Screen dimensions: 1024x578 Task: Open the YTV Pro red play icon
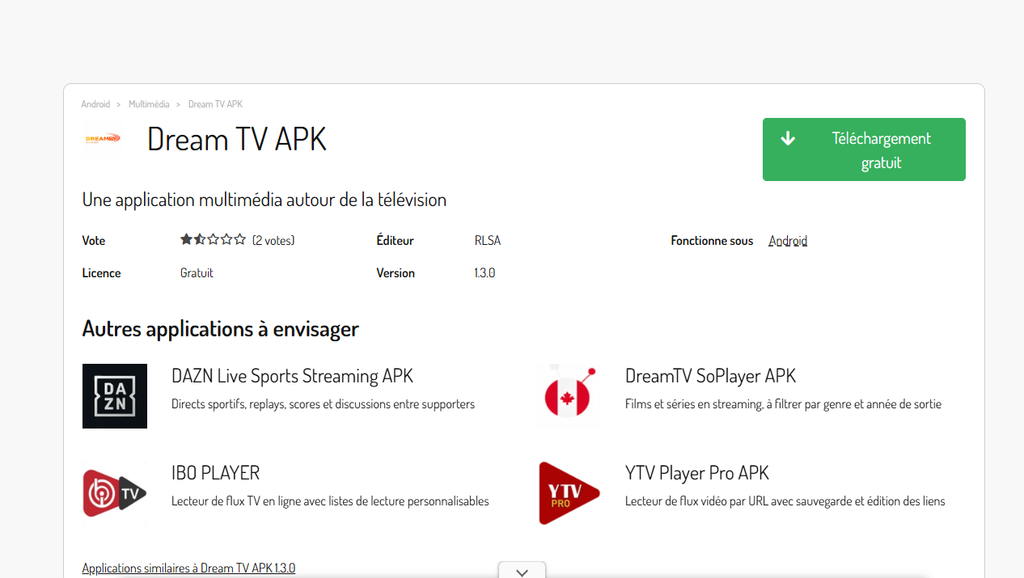click(569, 493)
